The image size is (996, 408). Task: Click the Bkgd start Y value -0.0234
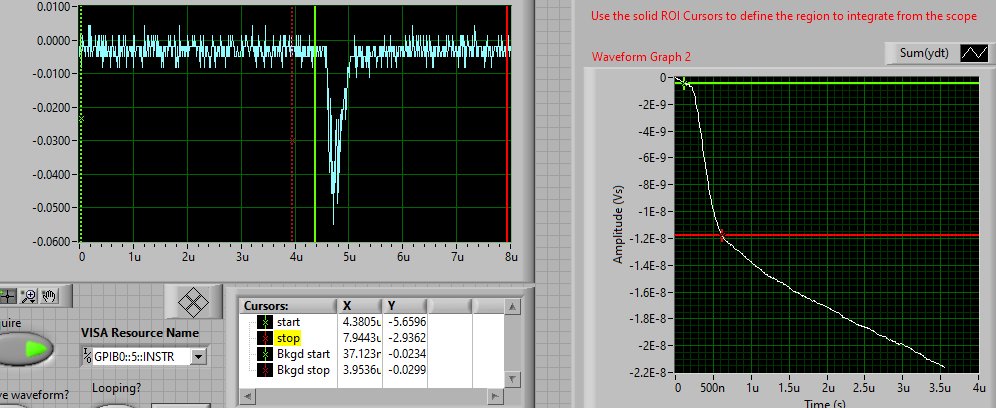tap(407, 354)
